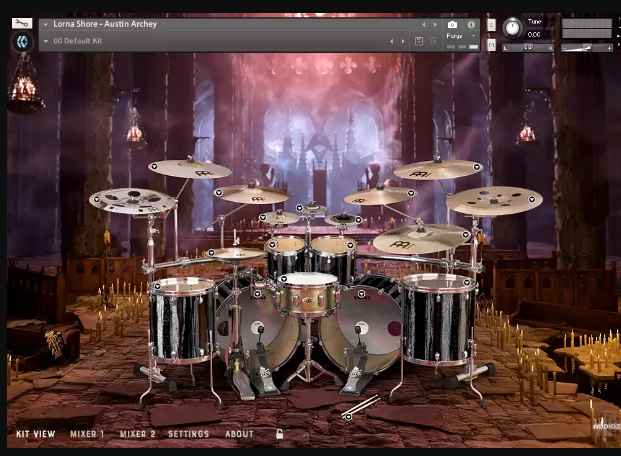The image size is (621, 456).
Task: Open the camera snapshot view
Action: (452, 25)
